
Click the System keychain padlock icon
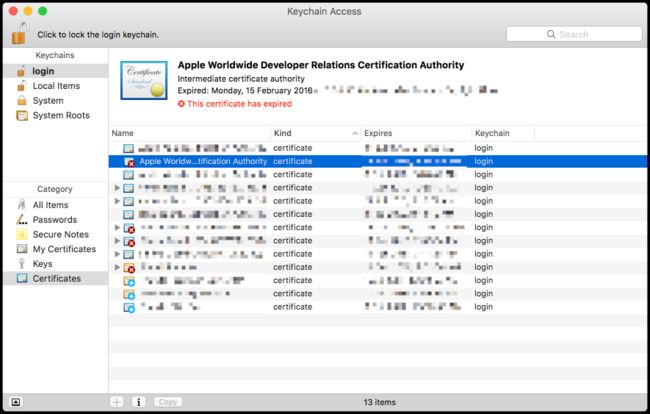pos(22,101)
